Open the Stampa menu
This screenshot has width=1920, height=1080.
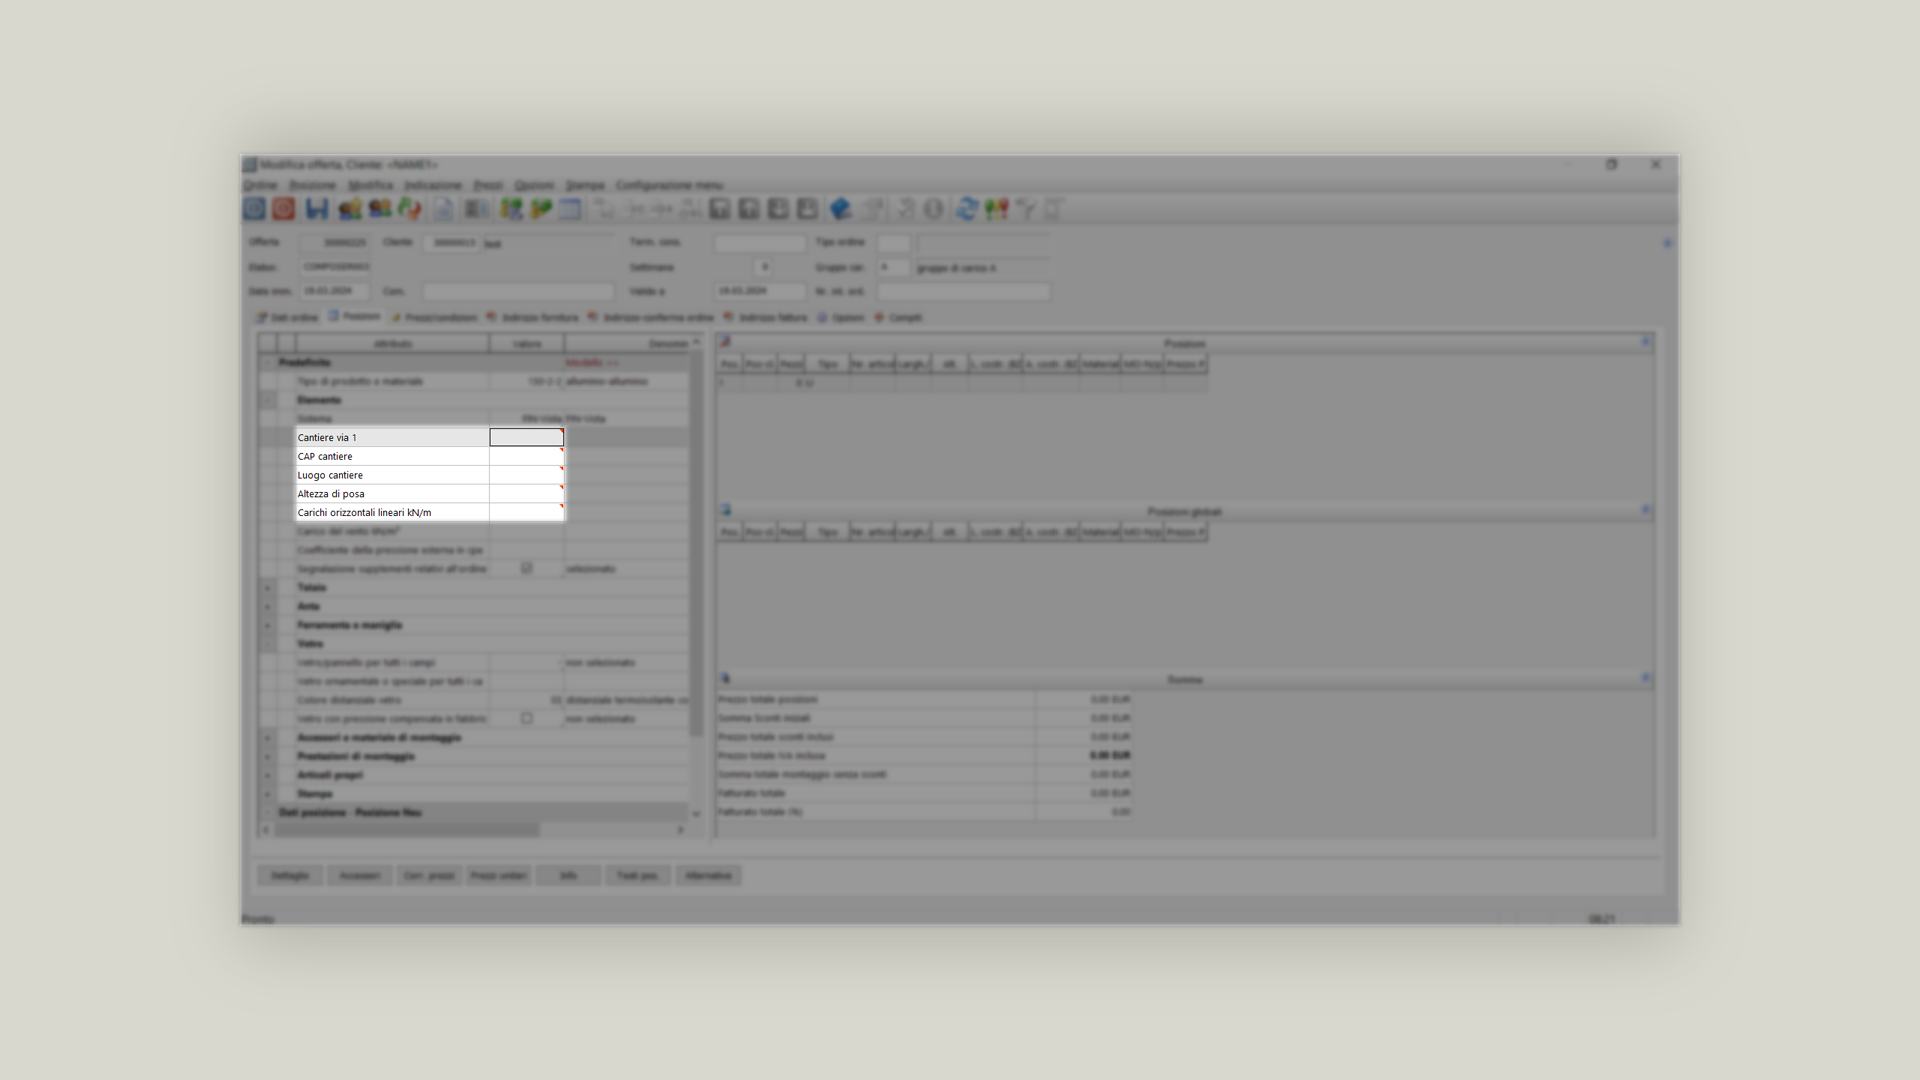pyautogui.click(x=585, y=185)
